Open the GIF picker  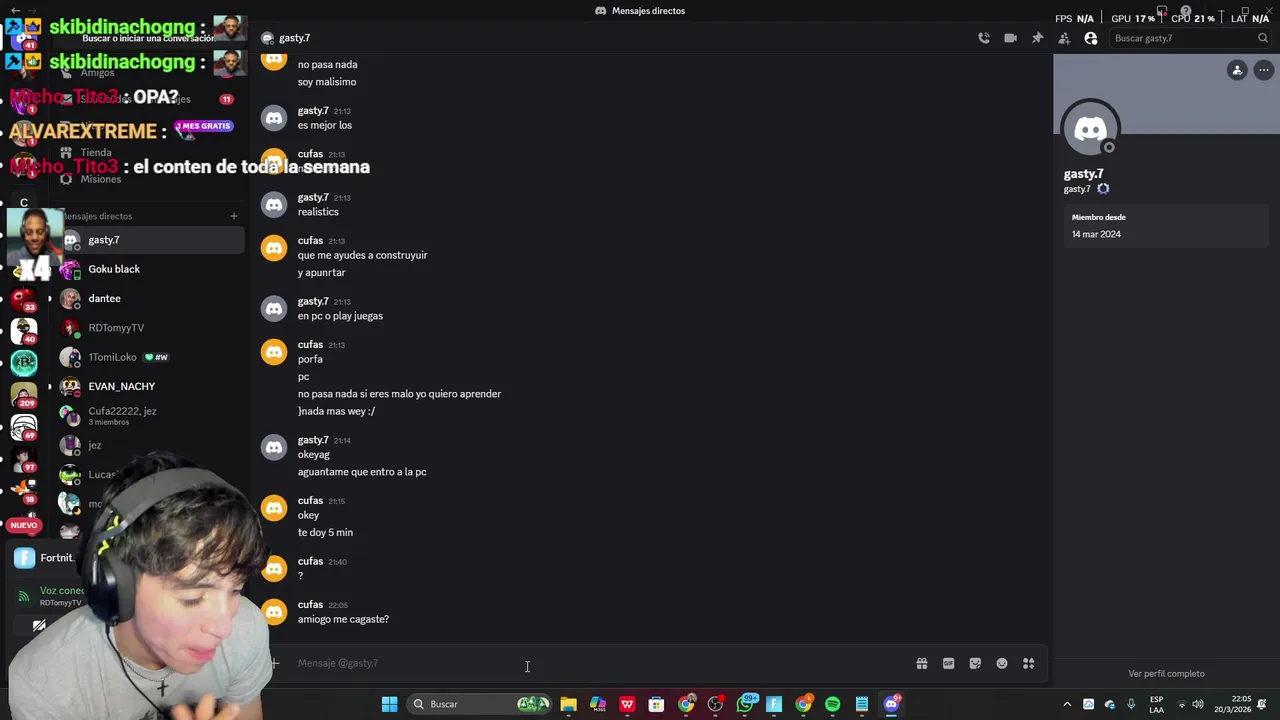click(948, 663)
